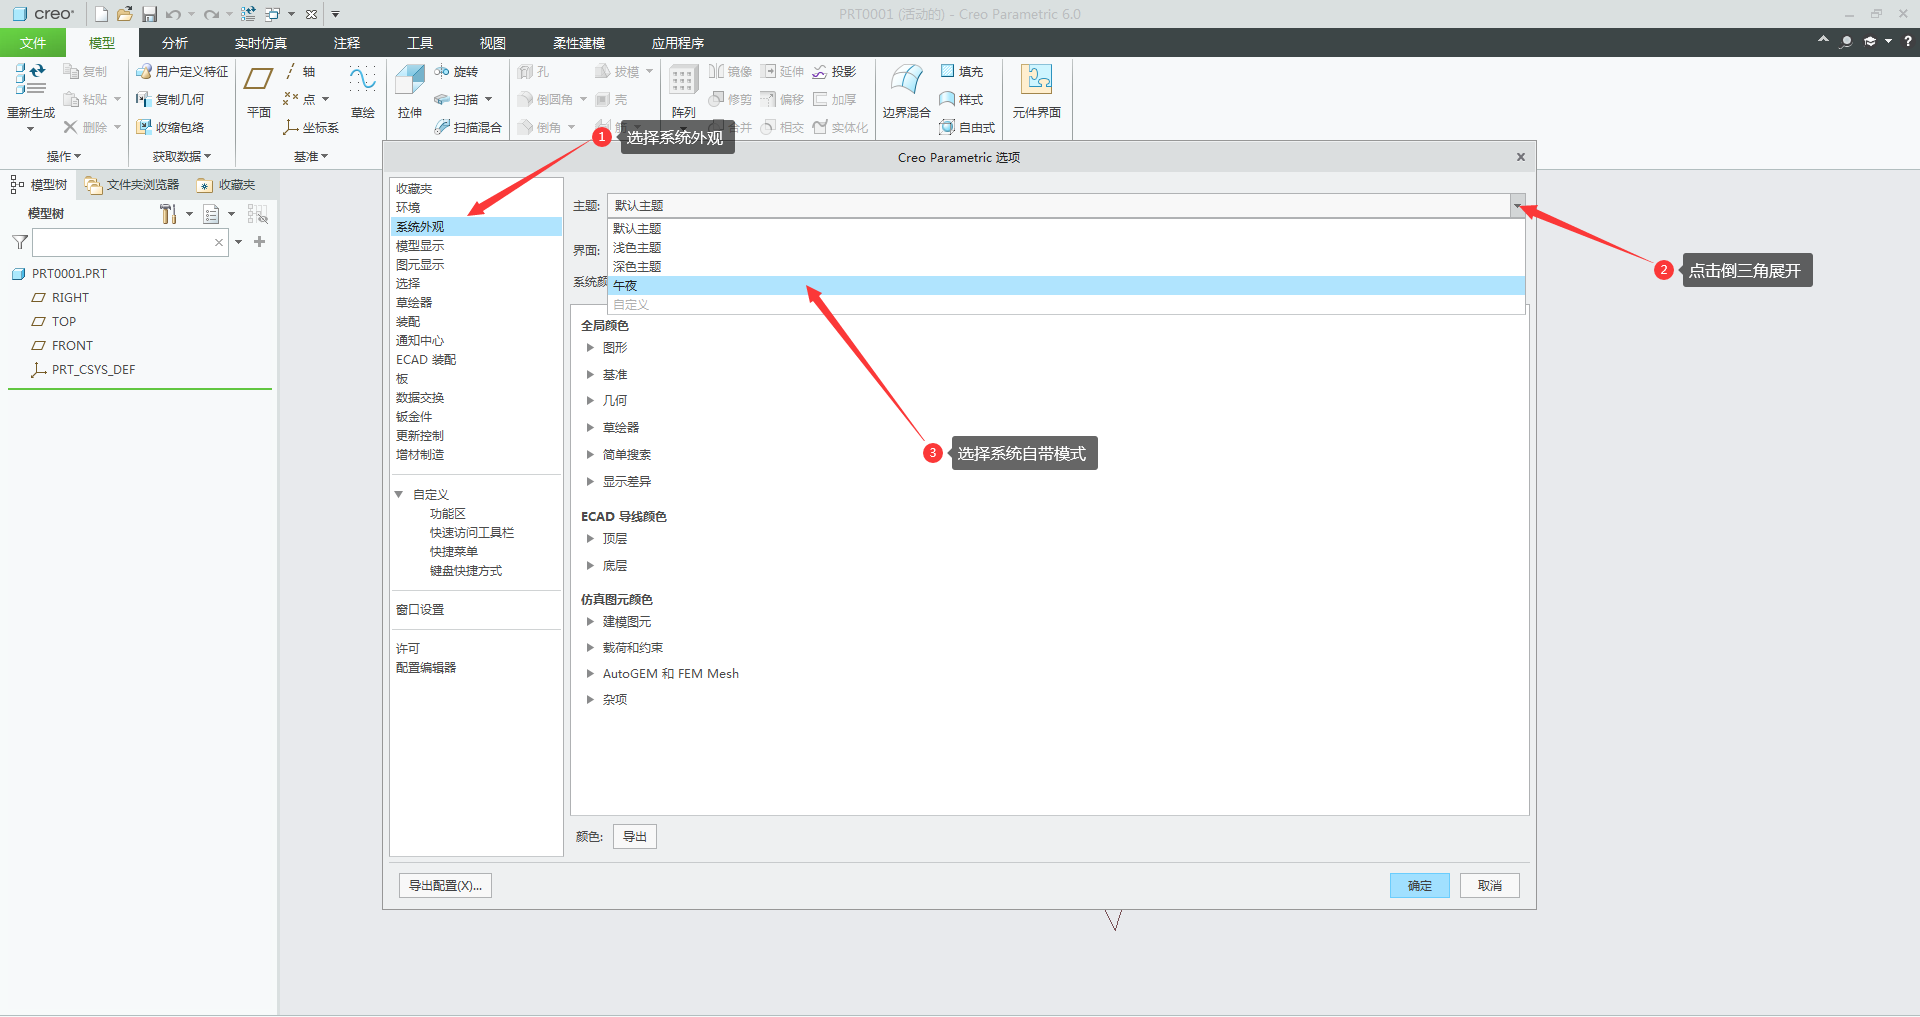Image resolution: width=1920 pixels, height=1017 pixels.
Task: Click the 取消 (Cancel) button
Action: tap(1490, 886)
